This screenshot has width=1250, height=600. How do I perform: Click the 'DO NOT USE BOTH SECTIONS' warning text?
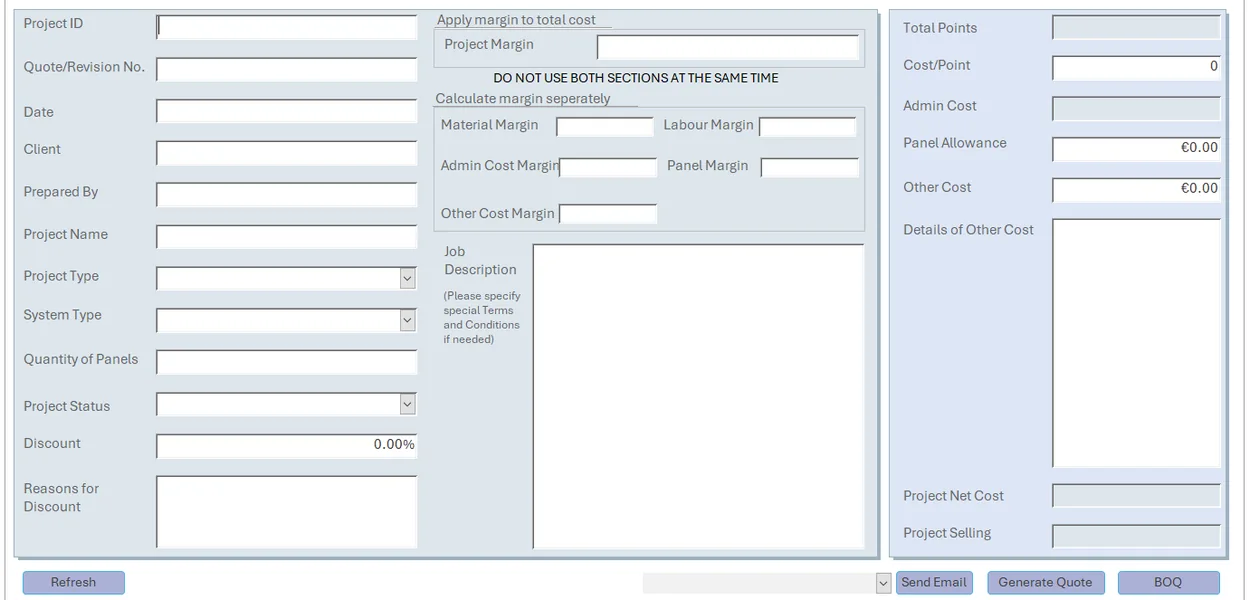[x=636, y=78]
